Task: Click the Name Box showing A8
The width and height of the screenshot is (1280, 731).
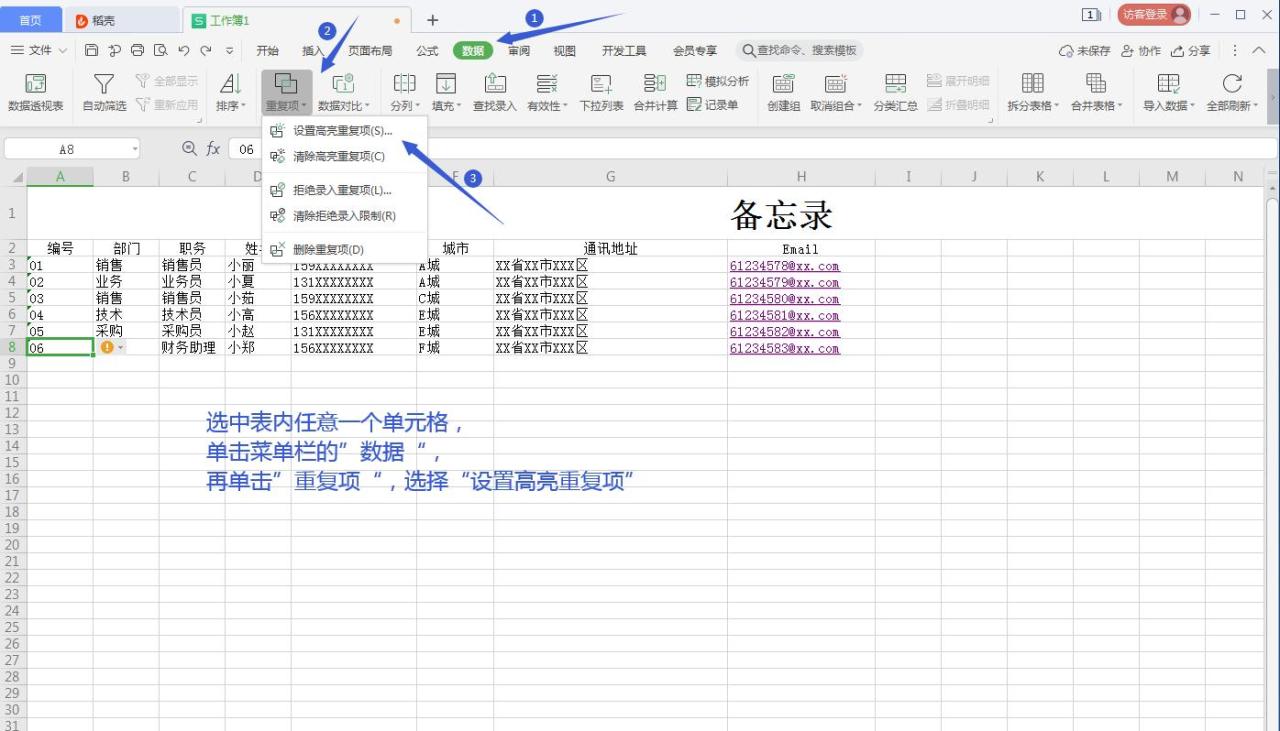Action: click(66, 149)
